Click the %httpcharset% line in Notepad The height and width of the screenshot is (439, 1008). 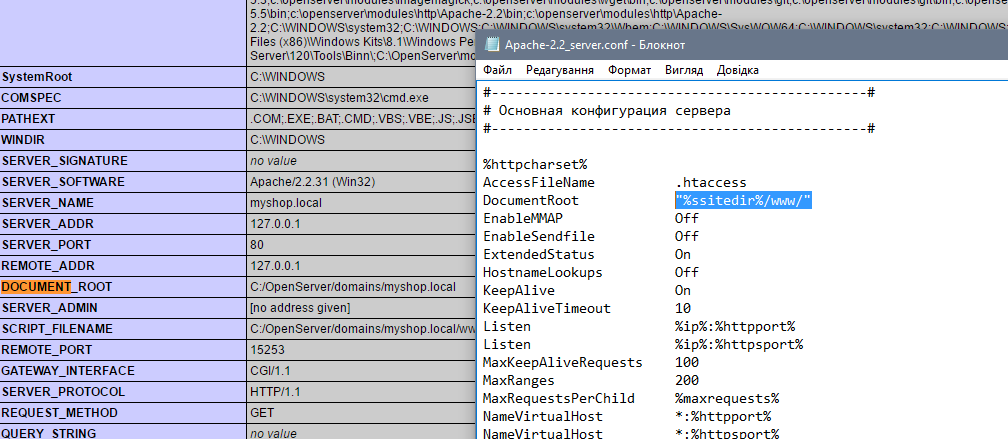coord(534,164)
